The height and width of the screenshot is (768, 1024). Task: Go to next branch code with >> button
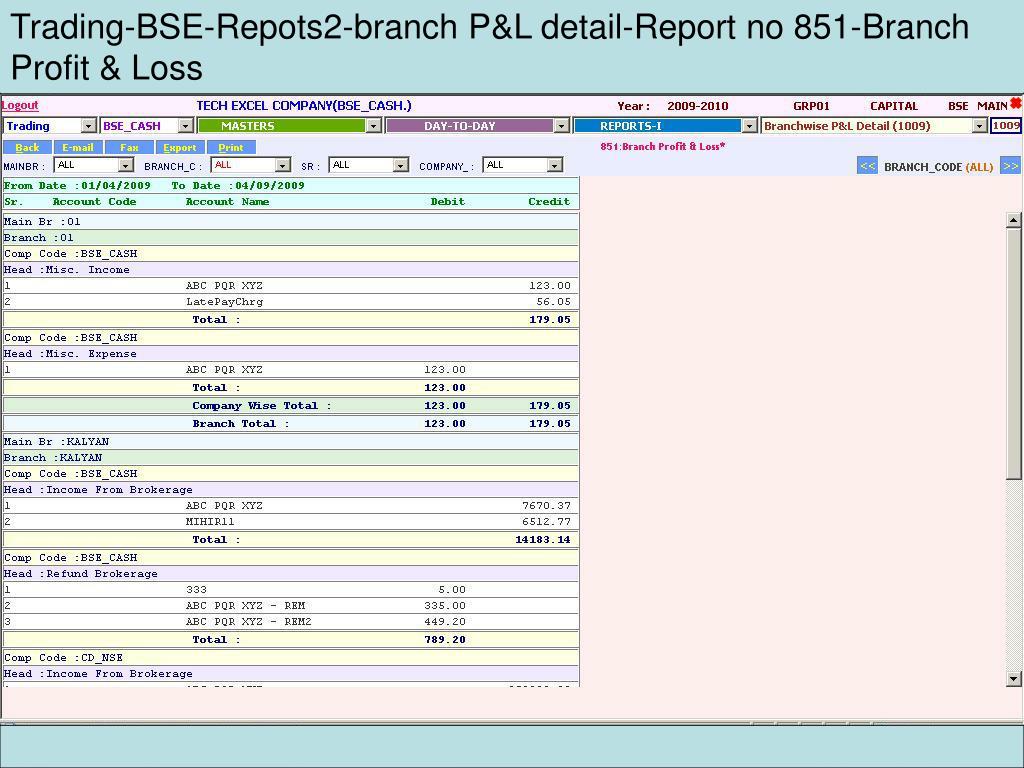pyautogui.click(x=1010, y=166)
